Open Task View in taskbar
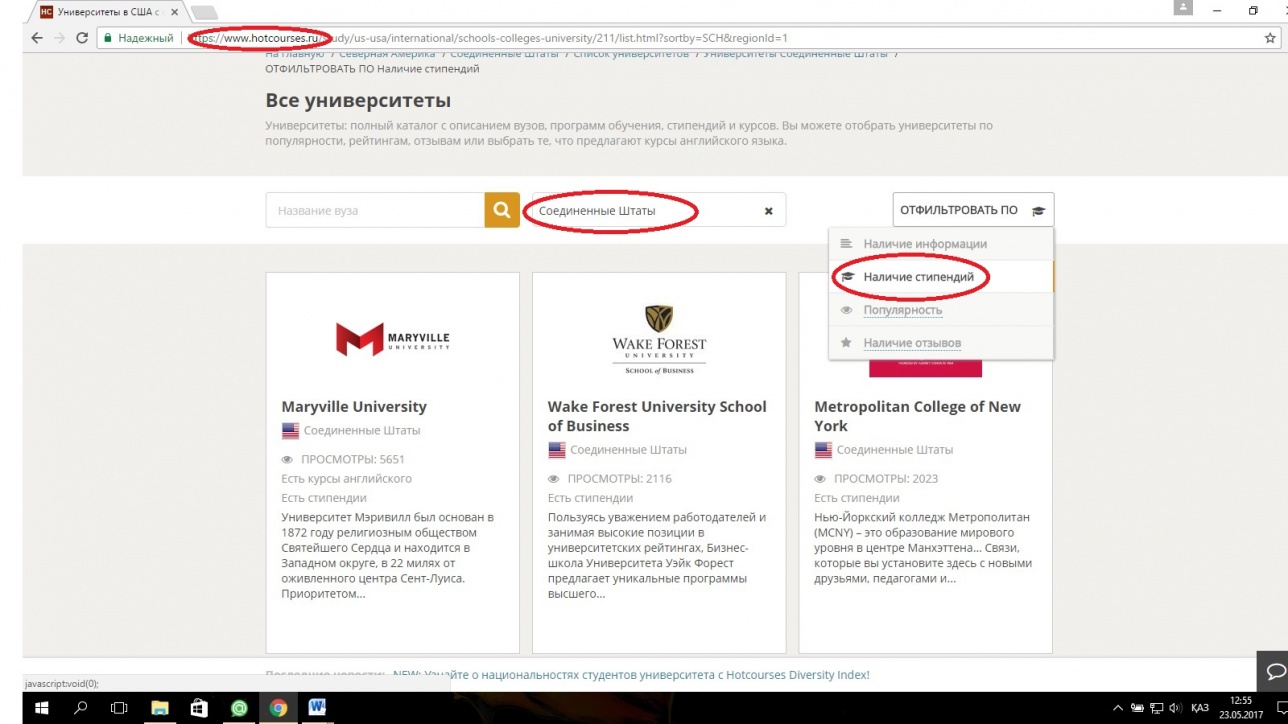 click(x=119, y=707)
